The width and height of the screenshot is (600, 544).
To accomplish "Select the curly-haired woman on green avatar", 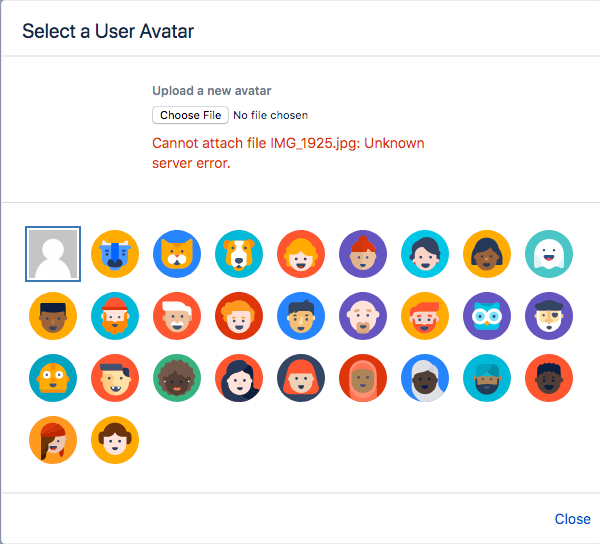I will 177,378.
